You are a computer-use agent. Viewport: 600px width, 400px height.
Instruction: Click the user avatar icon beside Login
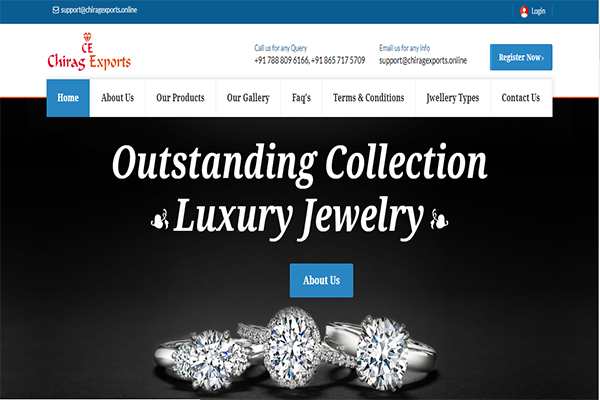[x=524, y=11]
